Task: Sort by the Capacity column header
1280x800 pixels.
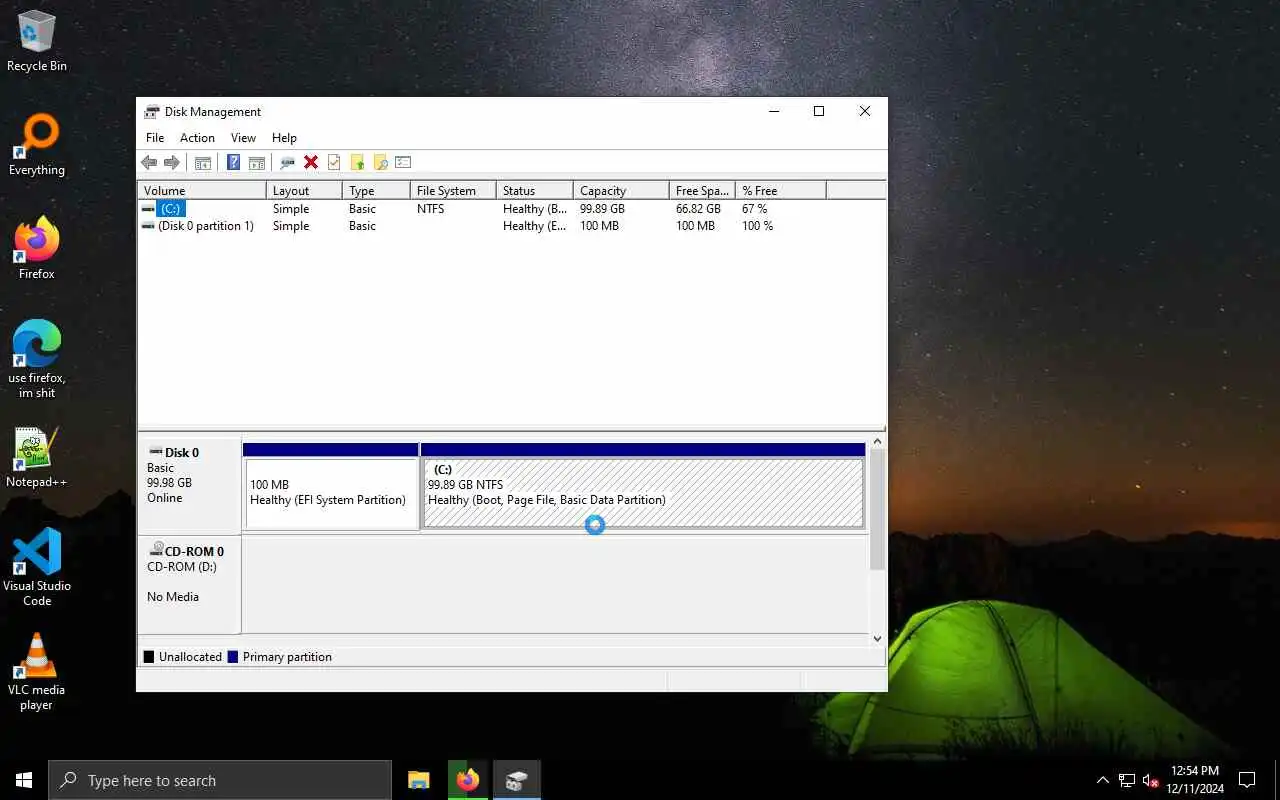Action: point(621,190)
